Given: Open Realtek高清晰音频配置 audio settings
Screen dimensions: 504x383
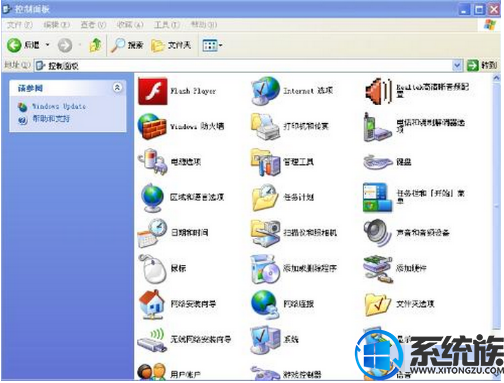Looking at the screenshot, I should 417,91.
